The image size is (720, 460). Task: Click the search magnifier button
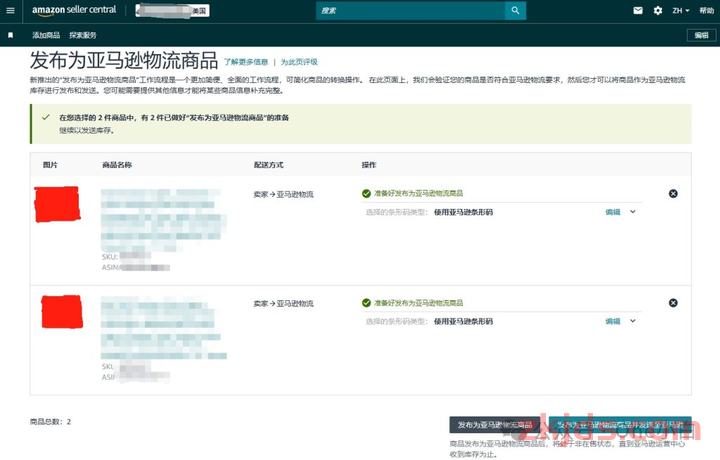[x=515, y=11]
